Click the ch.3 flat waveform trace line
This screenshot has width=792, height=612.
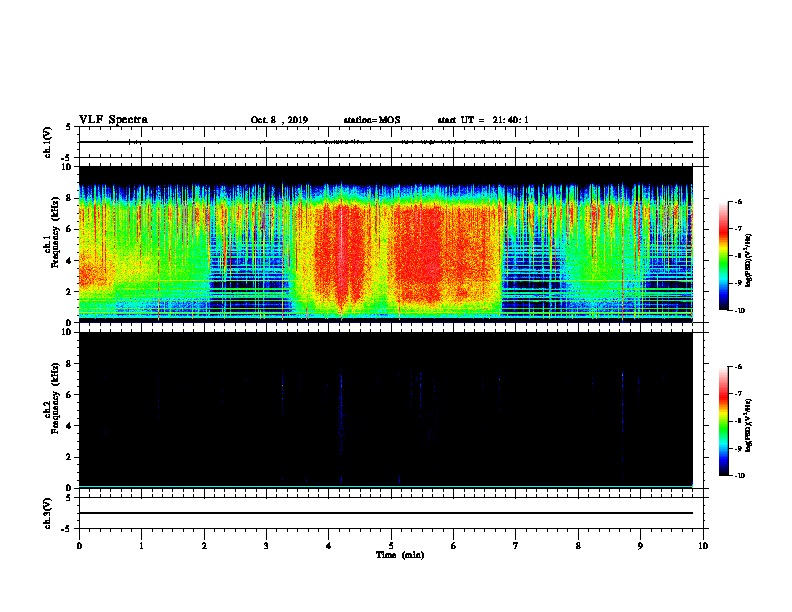tap(386, 513)
